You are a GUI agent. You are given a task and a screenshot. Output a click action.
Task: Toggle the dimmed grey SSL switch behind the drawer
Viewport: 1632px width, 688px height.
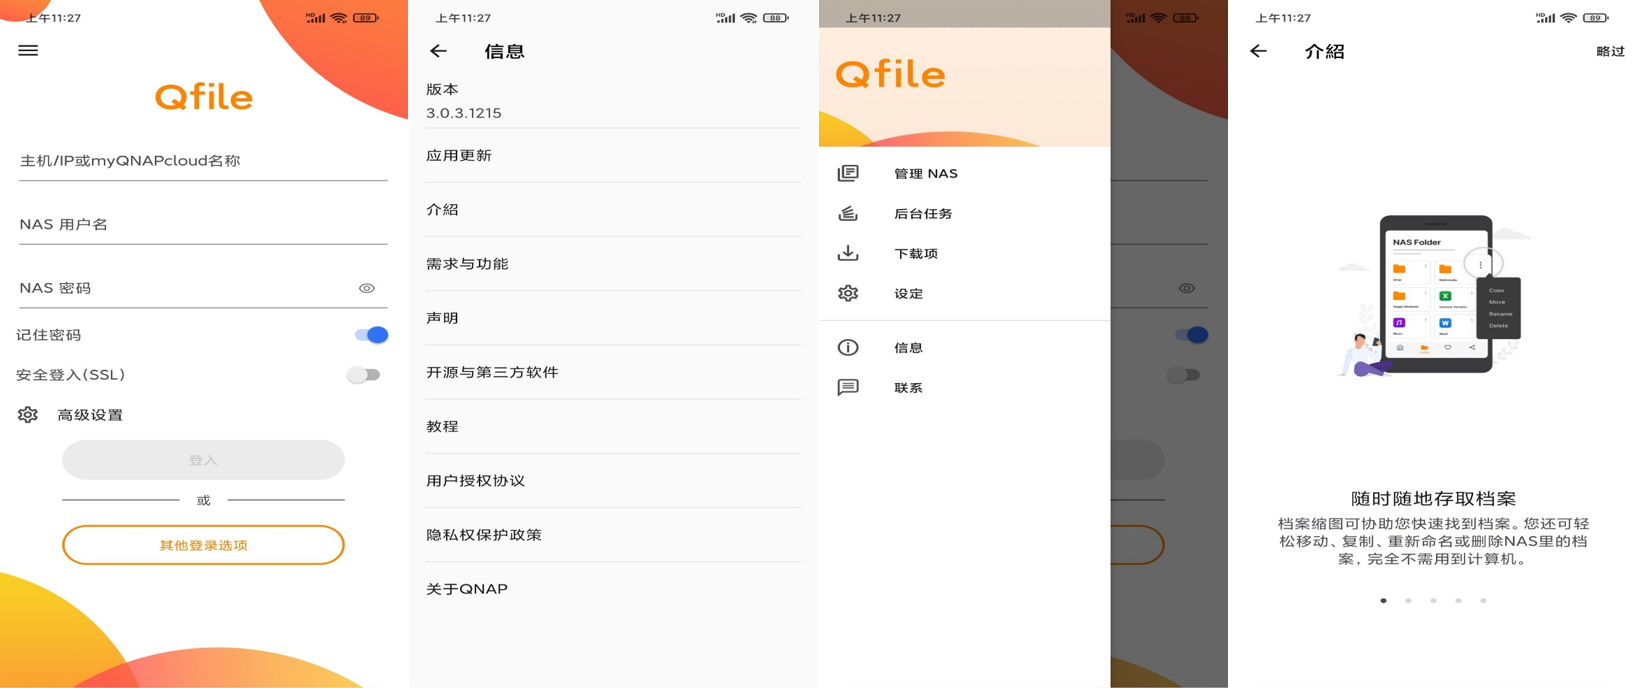(1184, 375)
